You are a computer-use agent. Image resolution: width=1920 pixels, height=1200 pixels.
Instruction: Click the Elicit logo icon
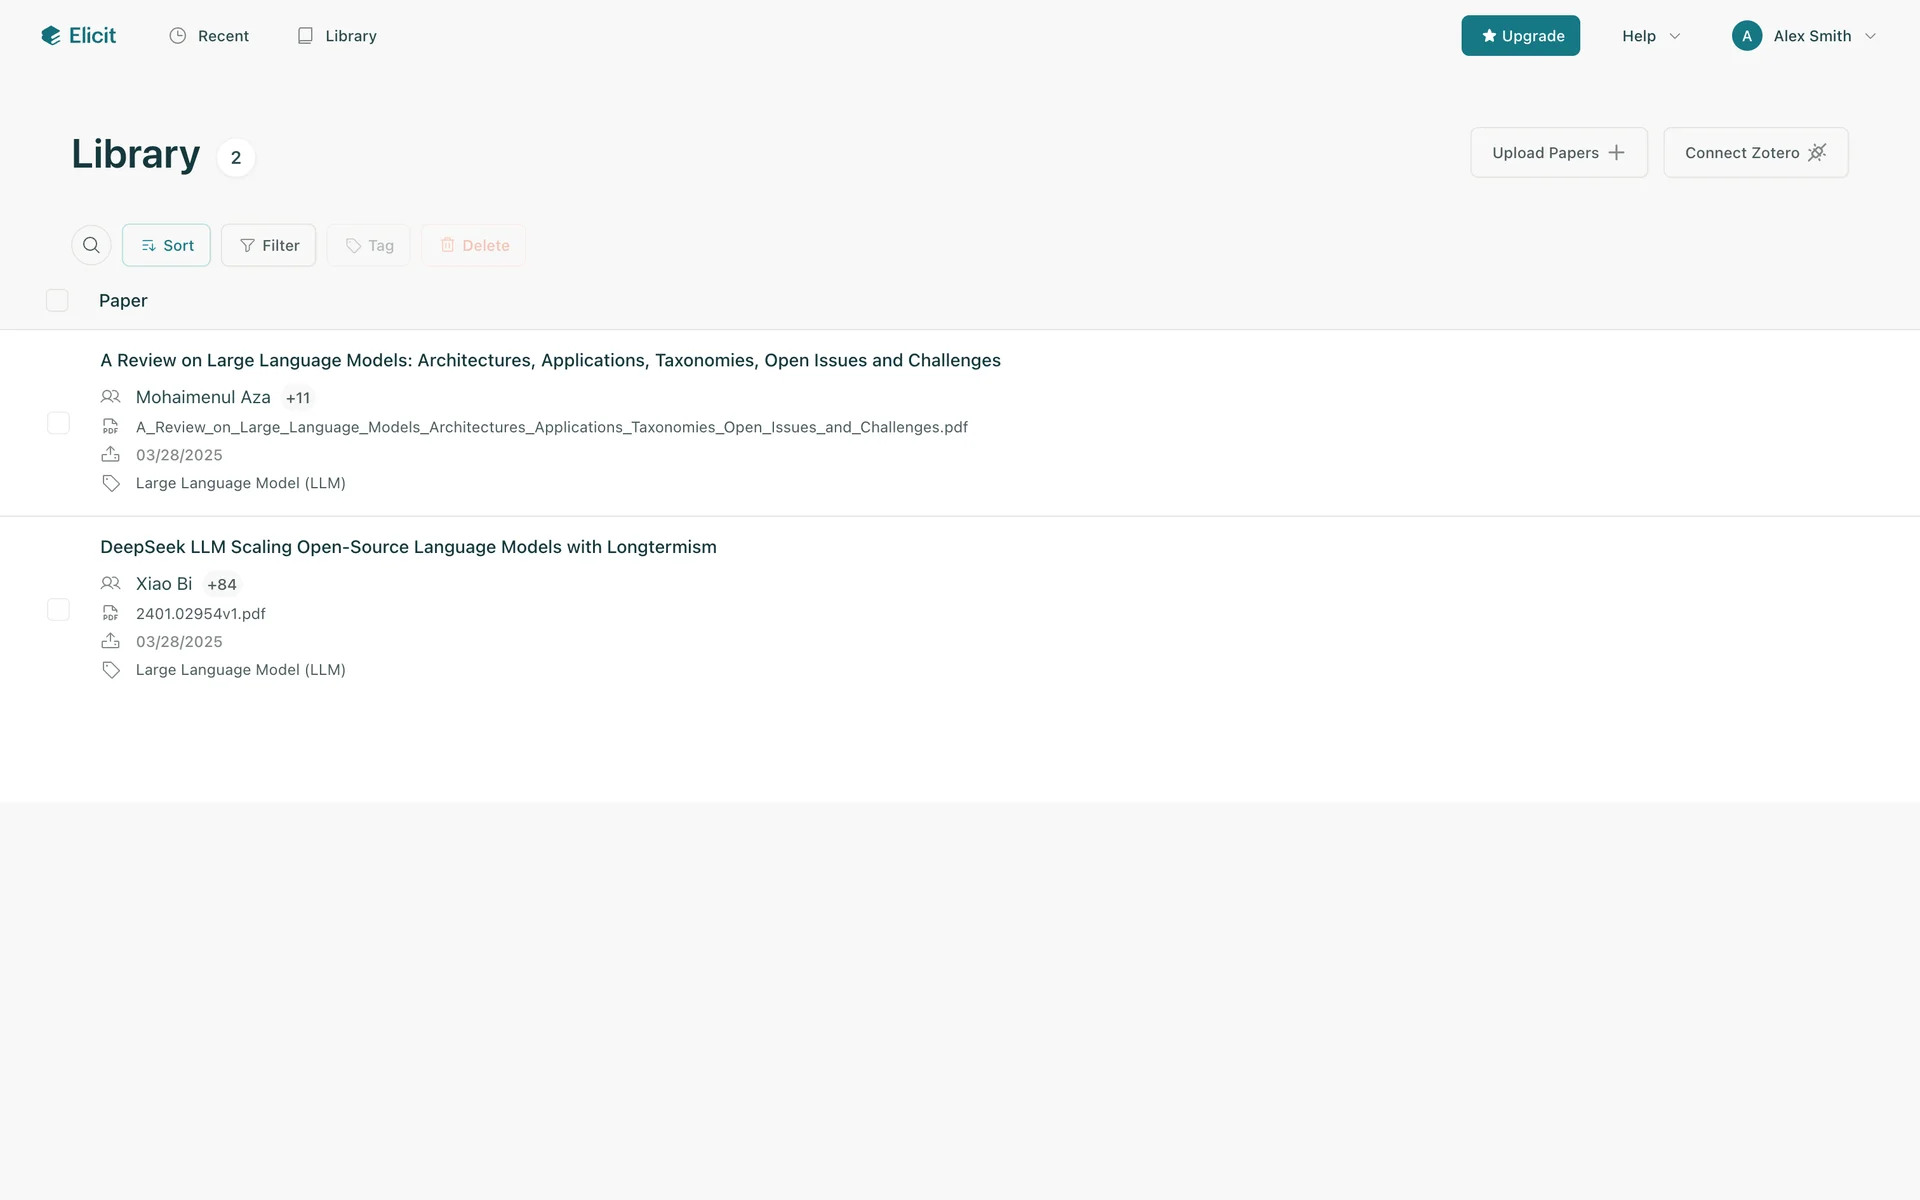click(51, 36)
